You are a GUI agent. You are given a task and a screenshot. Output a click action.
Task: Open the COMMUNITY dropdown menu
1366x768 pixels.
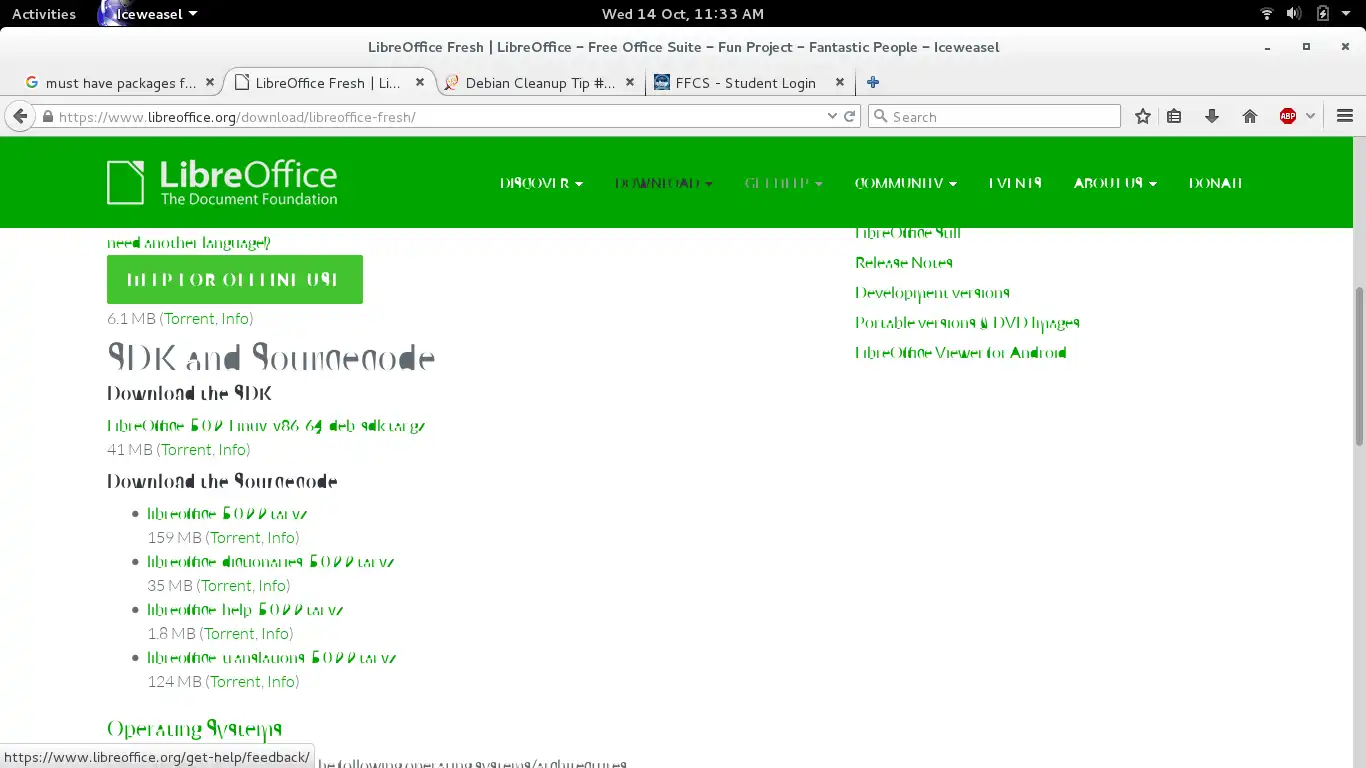point(905,183)
